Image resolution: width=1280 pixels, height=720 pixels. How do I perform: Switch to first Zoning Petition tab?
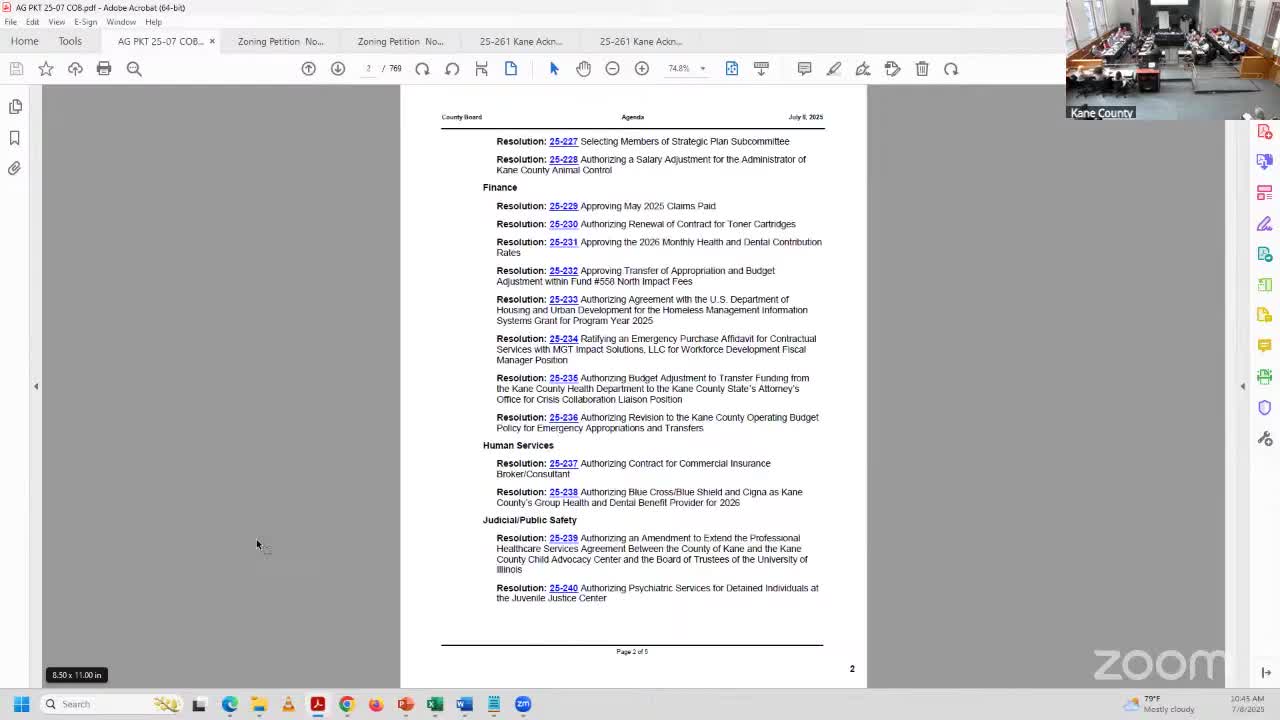pyautogui.click(x=281, y=41)
